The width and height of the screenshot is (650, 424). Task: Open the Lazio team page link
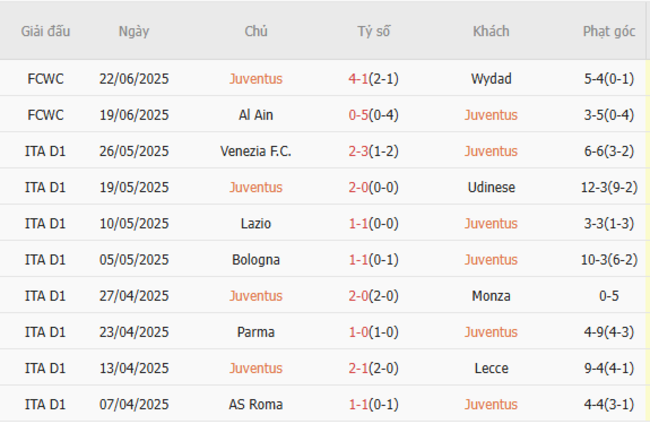pos(256,223)
